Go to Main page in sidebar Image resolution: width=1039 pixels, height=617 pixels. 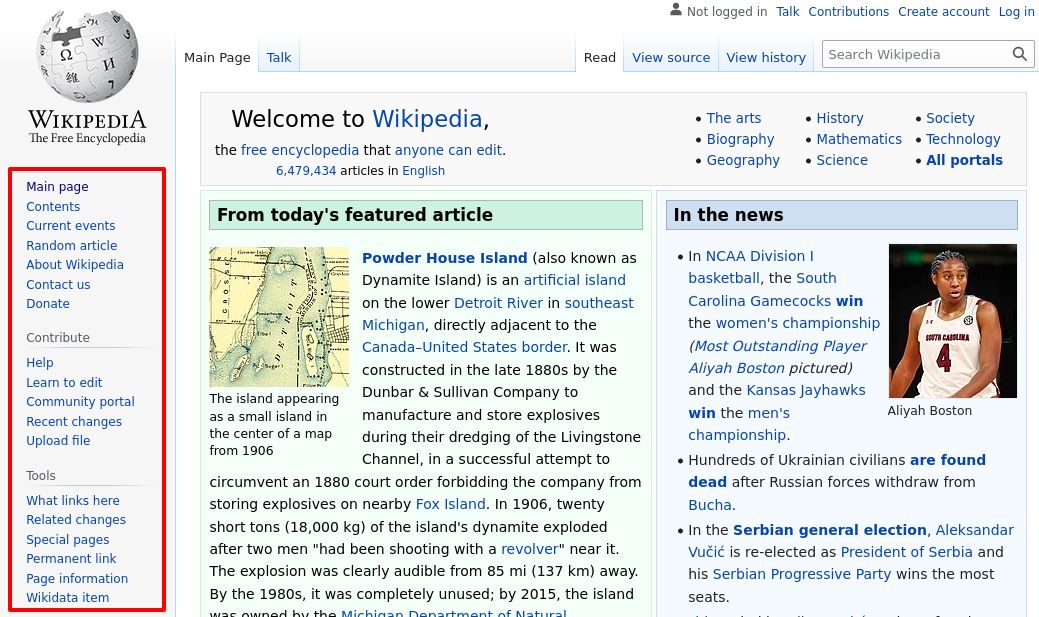point(57,187)
